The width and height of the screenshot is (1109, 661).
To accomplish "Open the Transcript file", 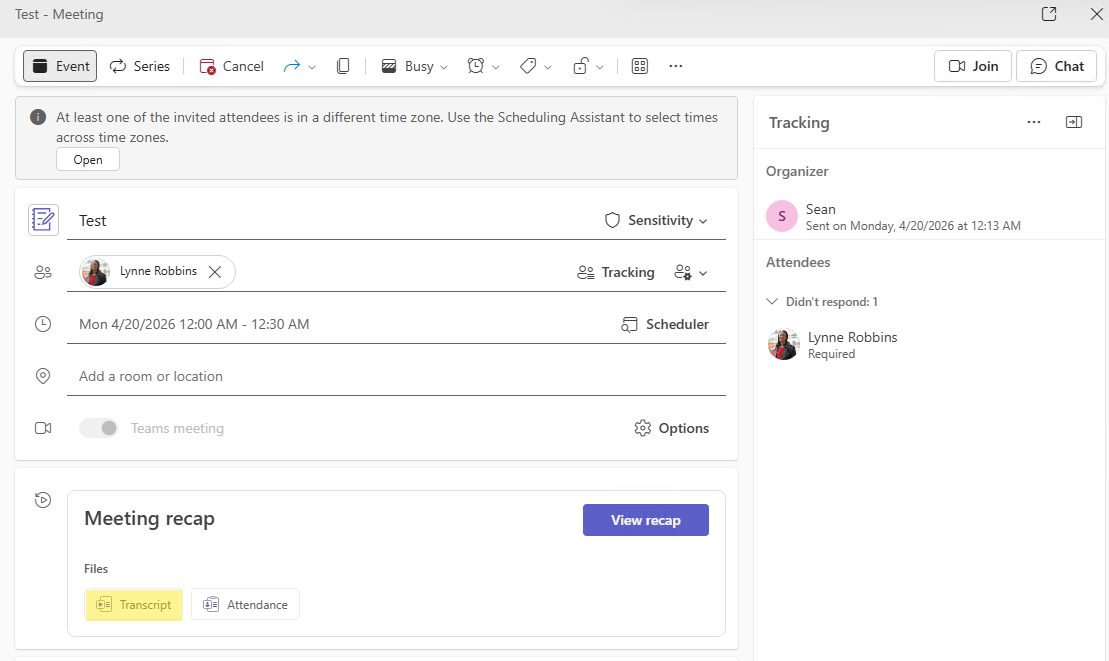I will click(x=134, y=604).
